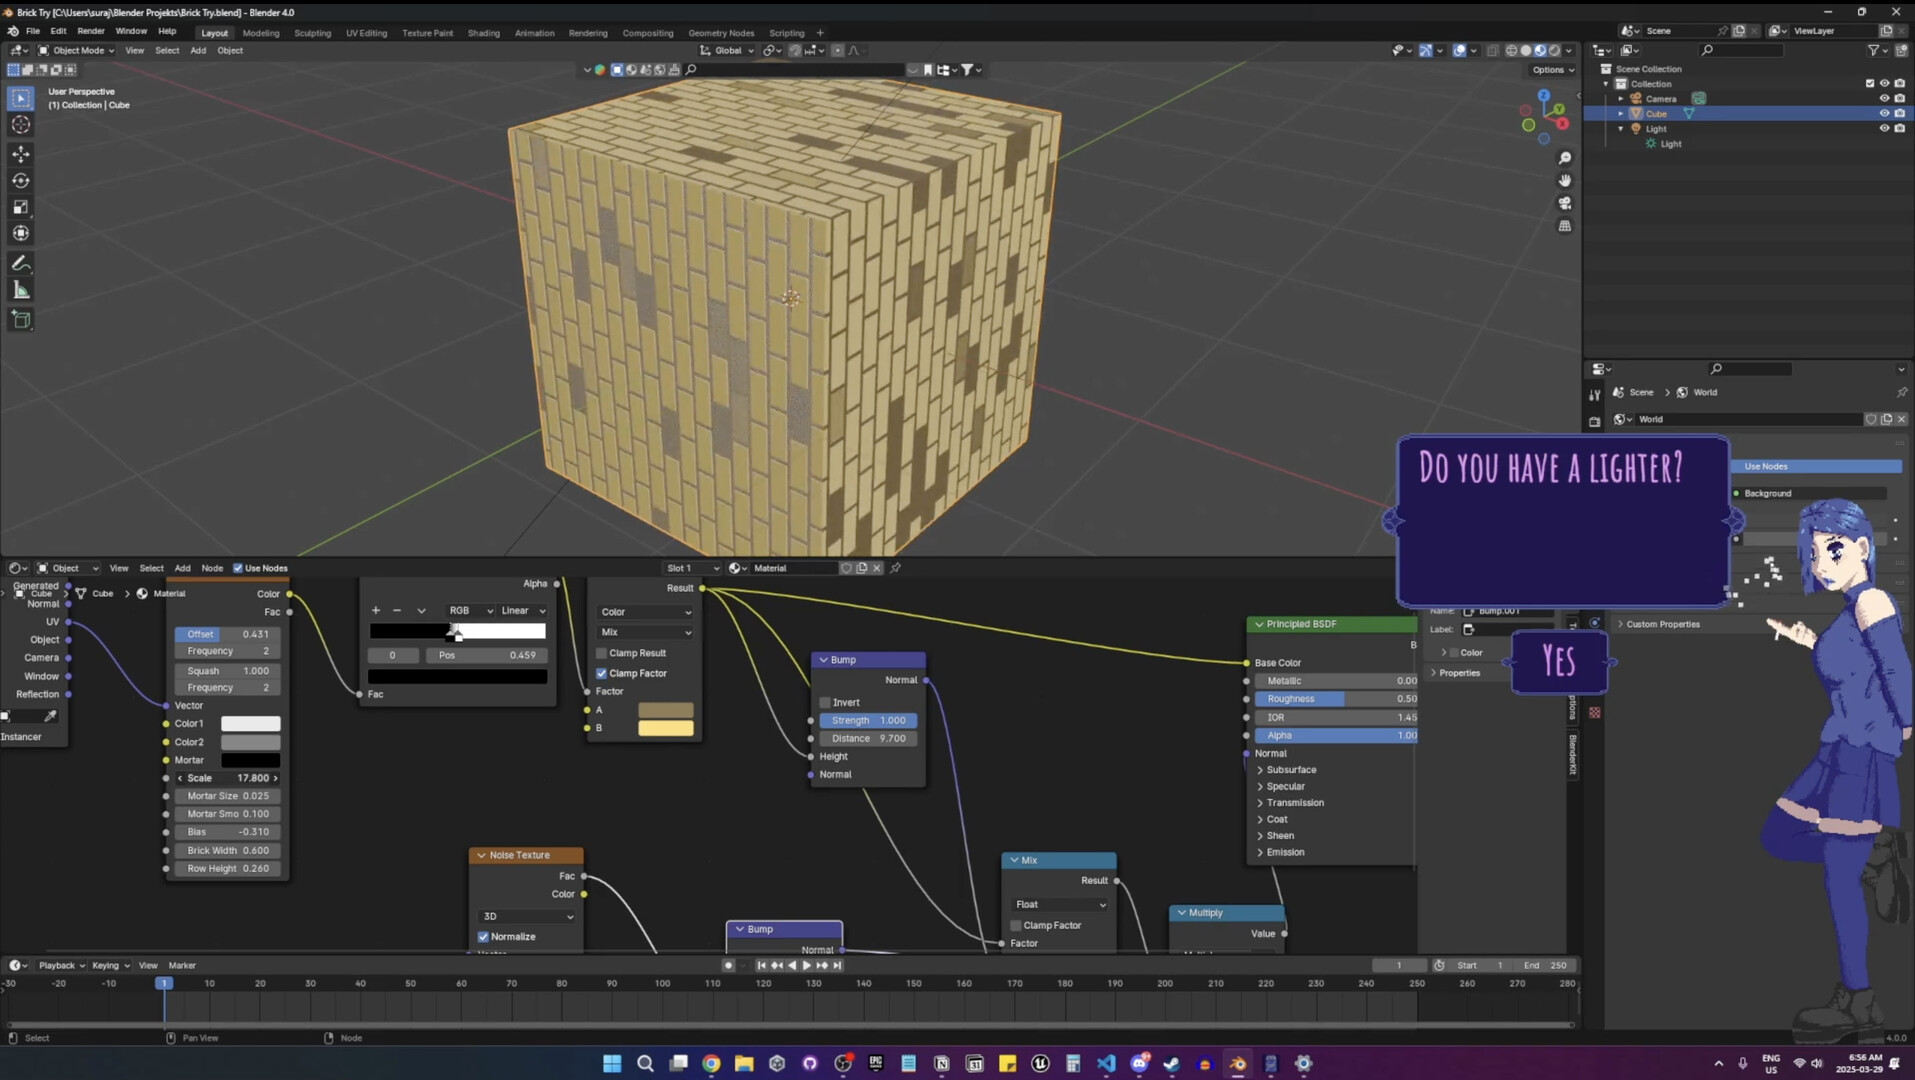Open Blender from the Windows taskbar
The image size is (1915, 1080).
pos(1237,1063)
